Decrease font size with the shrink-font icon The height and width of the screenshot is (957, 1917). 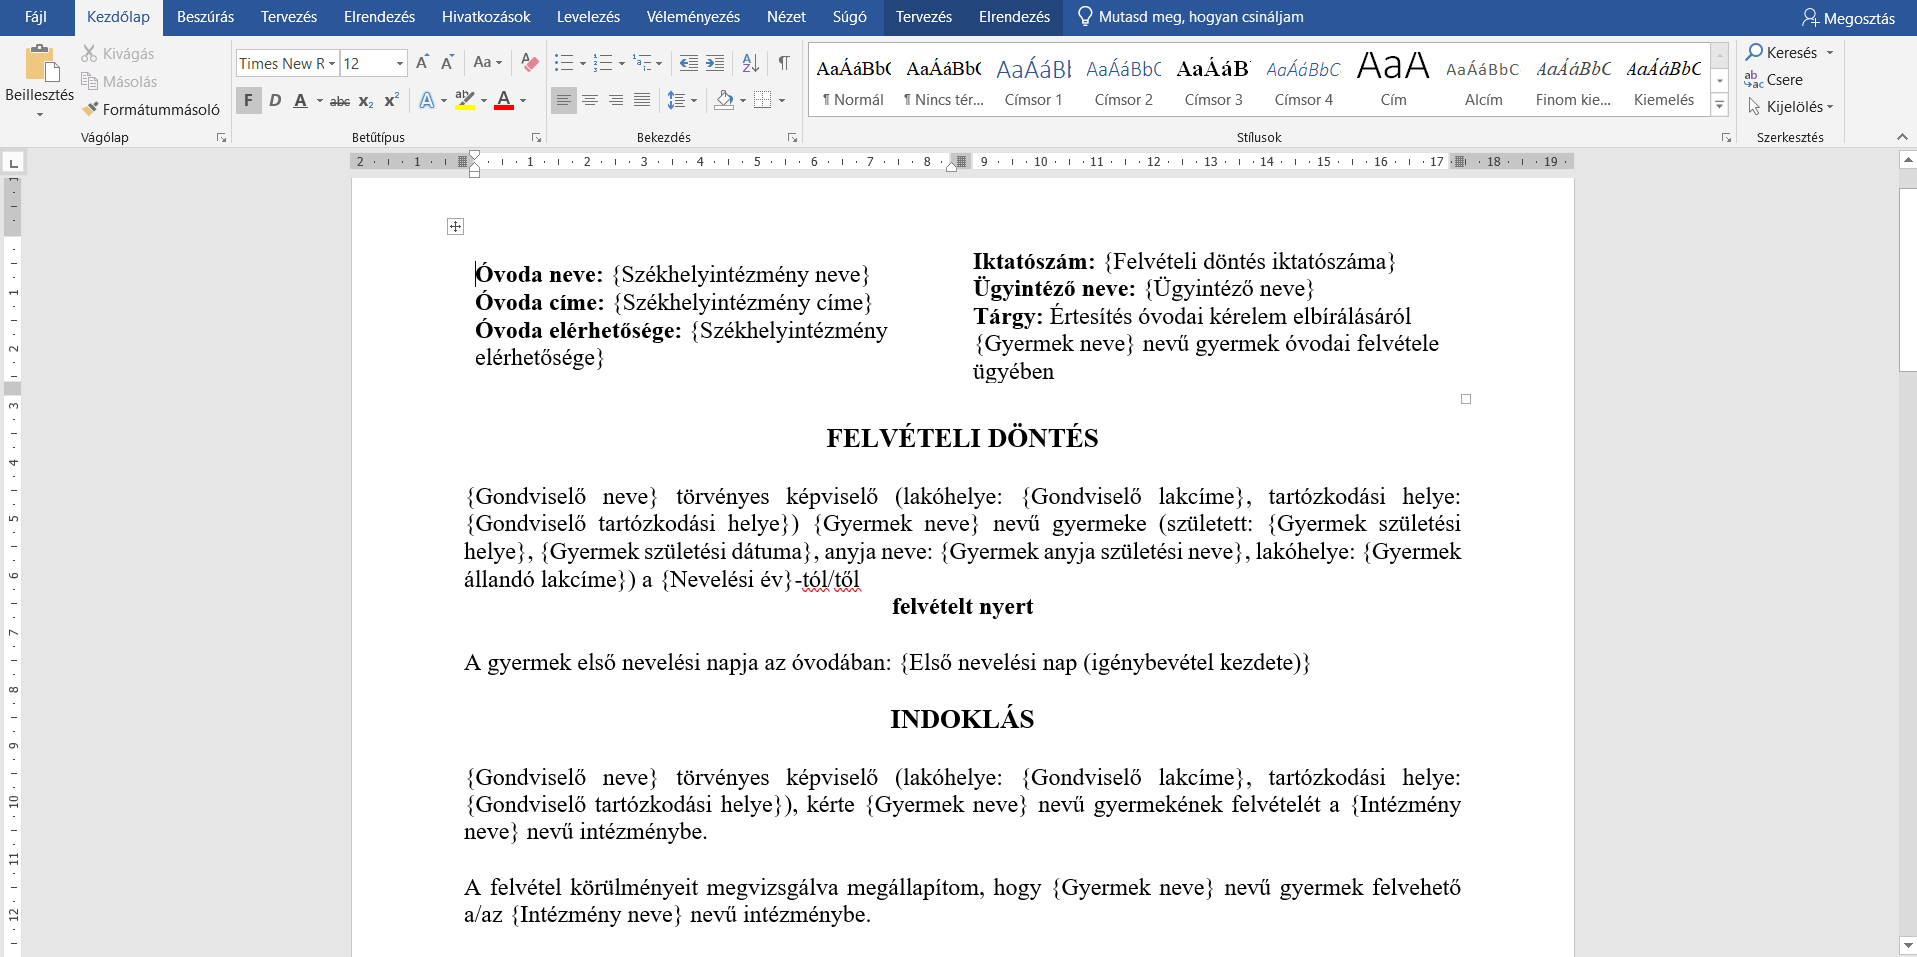click(x=447, y=63)
